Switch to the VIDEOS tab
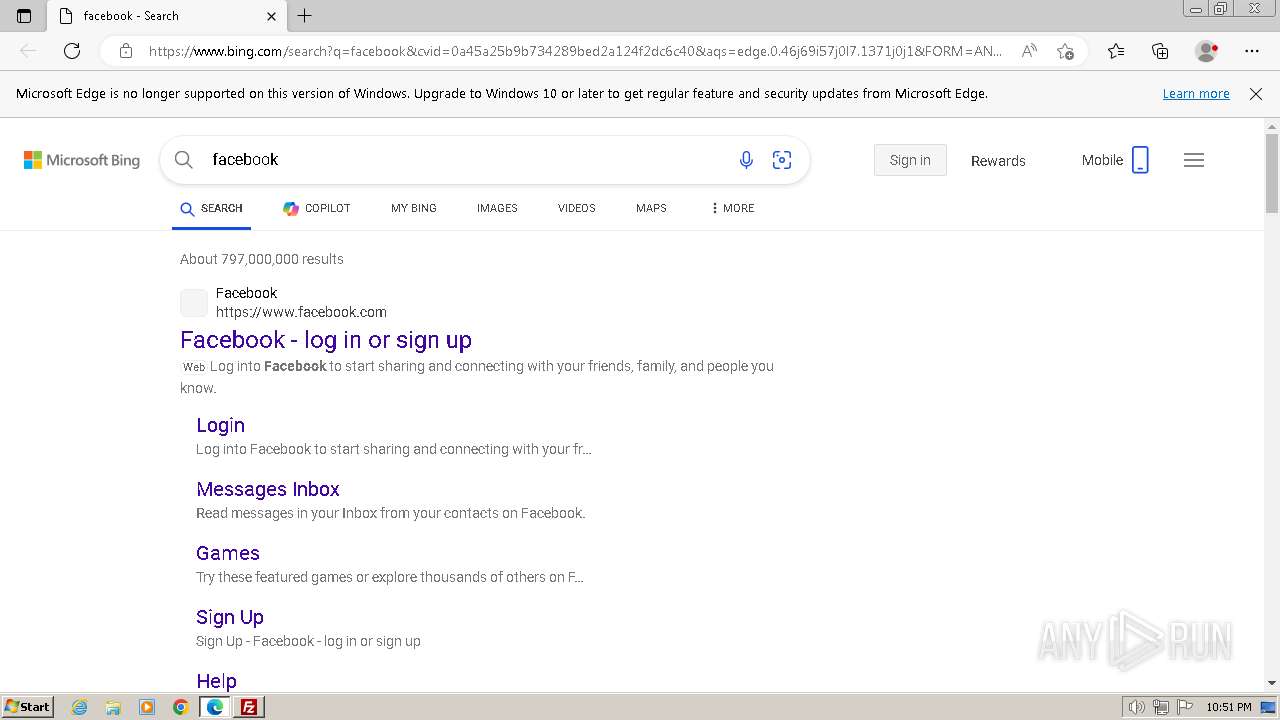 pyautogui.click(x=577, y=209)
